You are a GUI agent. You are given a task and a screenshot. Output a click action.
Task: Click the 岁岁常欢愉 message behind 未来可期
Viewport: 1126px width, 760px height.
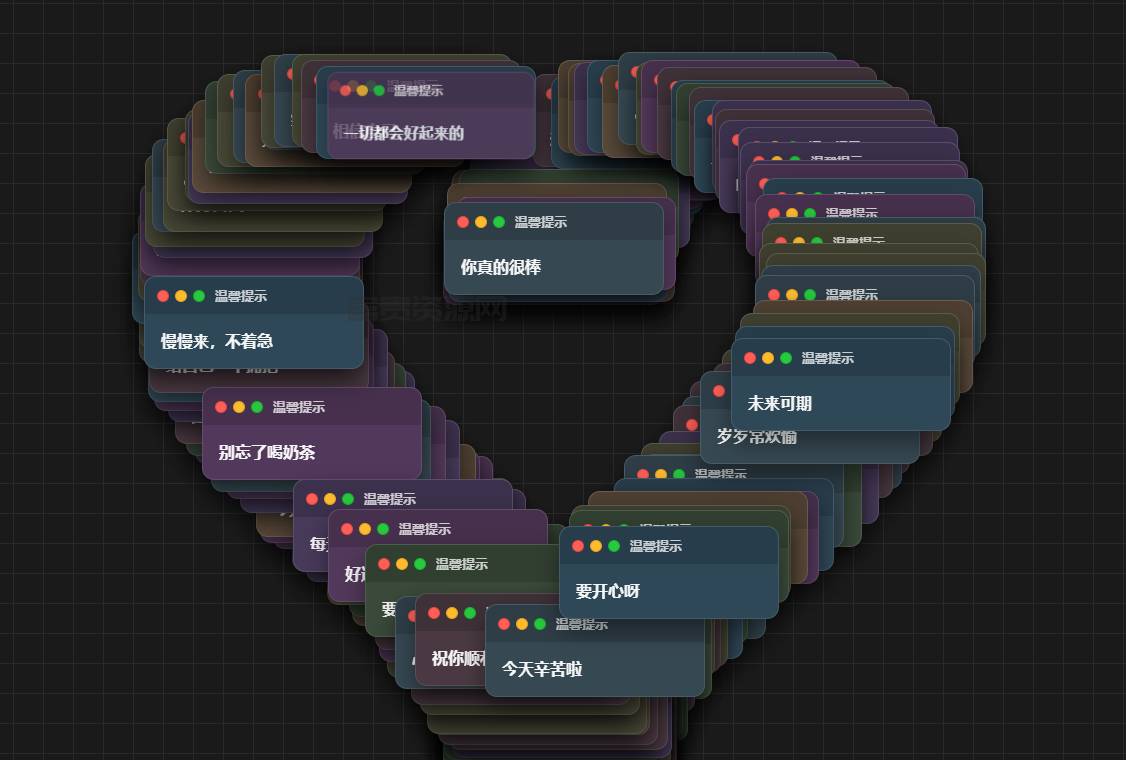pyautogui.click(x=756, y=437)
